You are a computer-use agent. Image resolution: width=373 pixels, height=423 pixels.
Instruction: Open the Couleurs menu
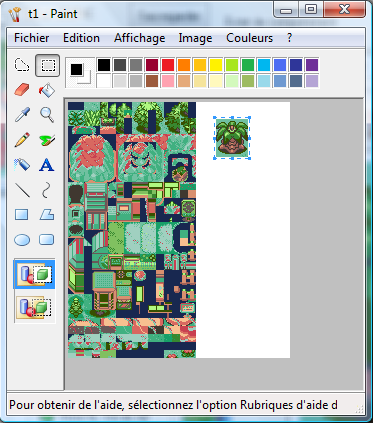point(249,38)
